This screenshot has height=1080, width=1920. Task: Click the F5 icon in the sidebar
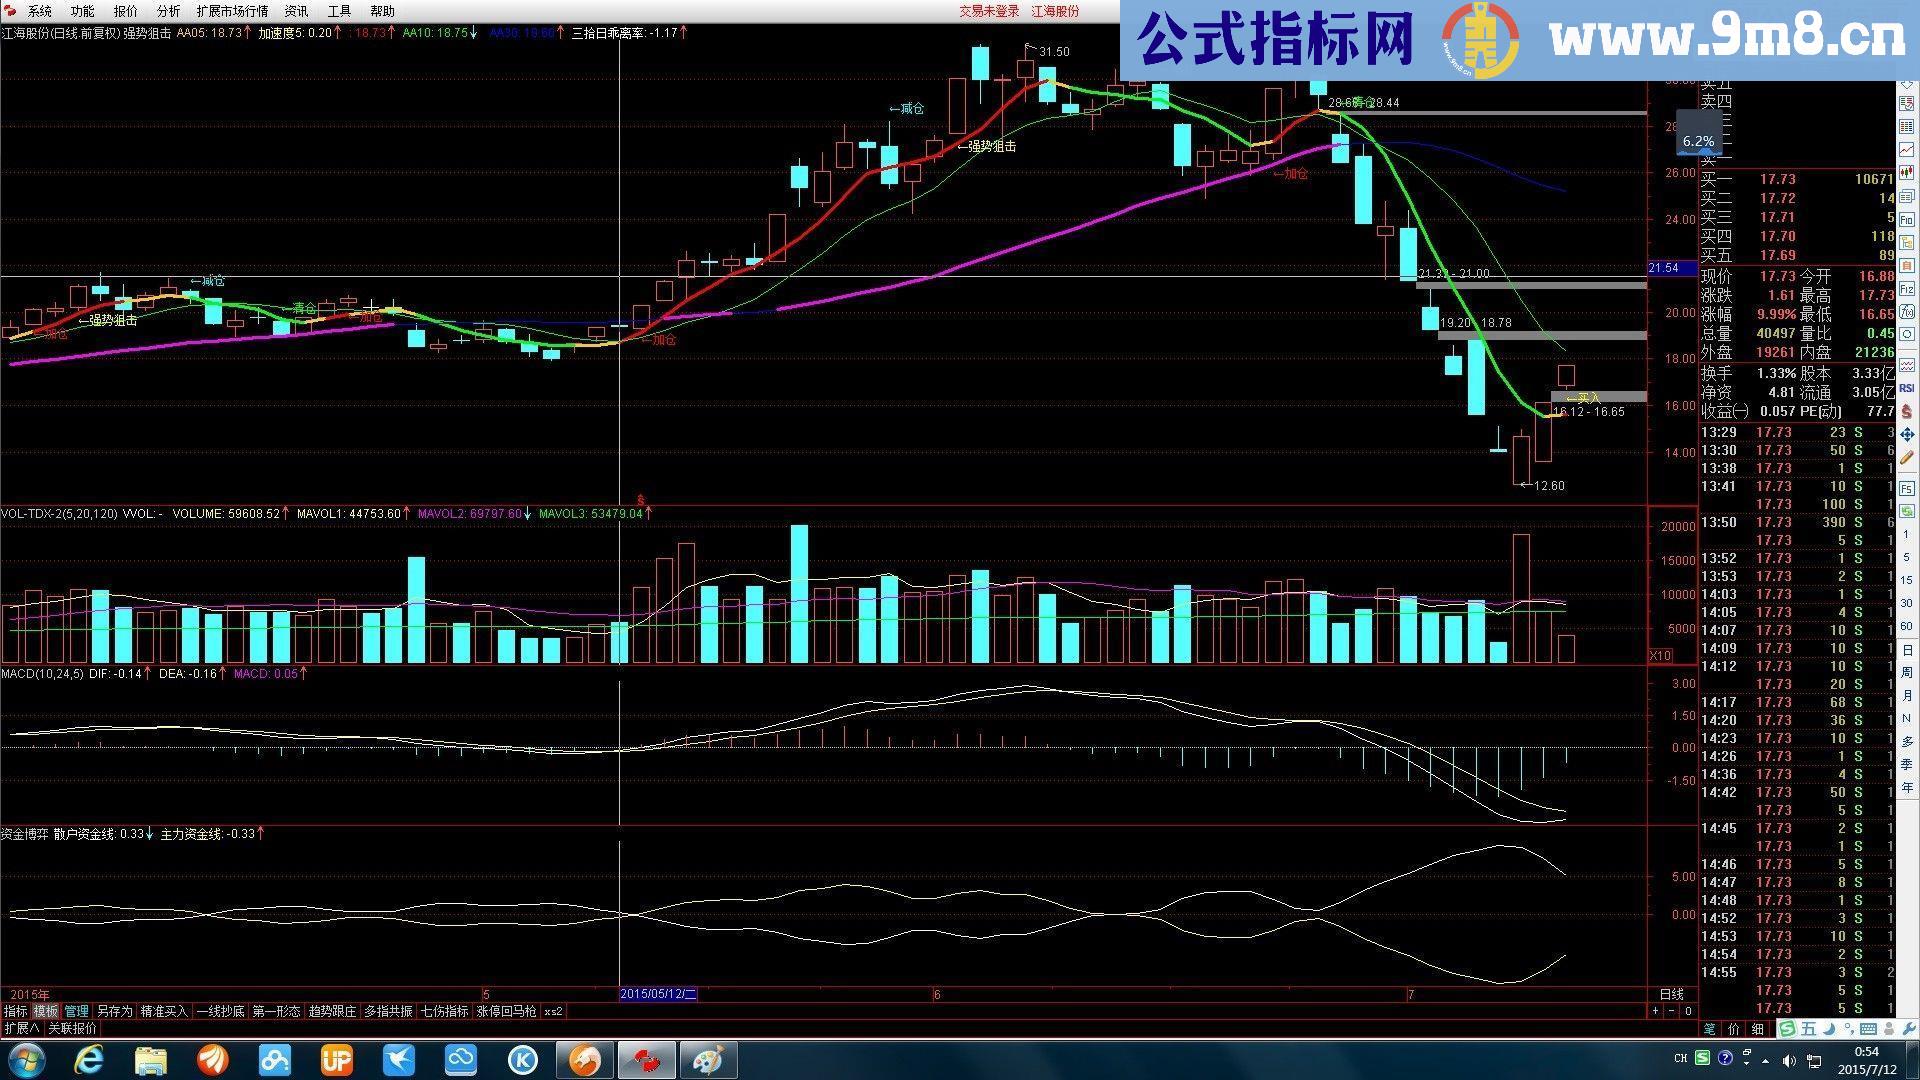(x=1907, y=487)
